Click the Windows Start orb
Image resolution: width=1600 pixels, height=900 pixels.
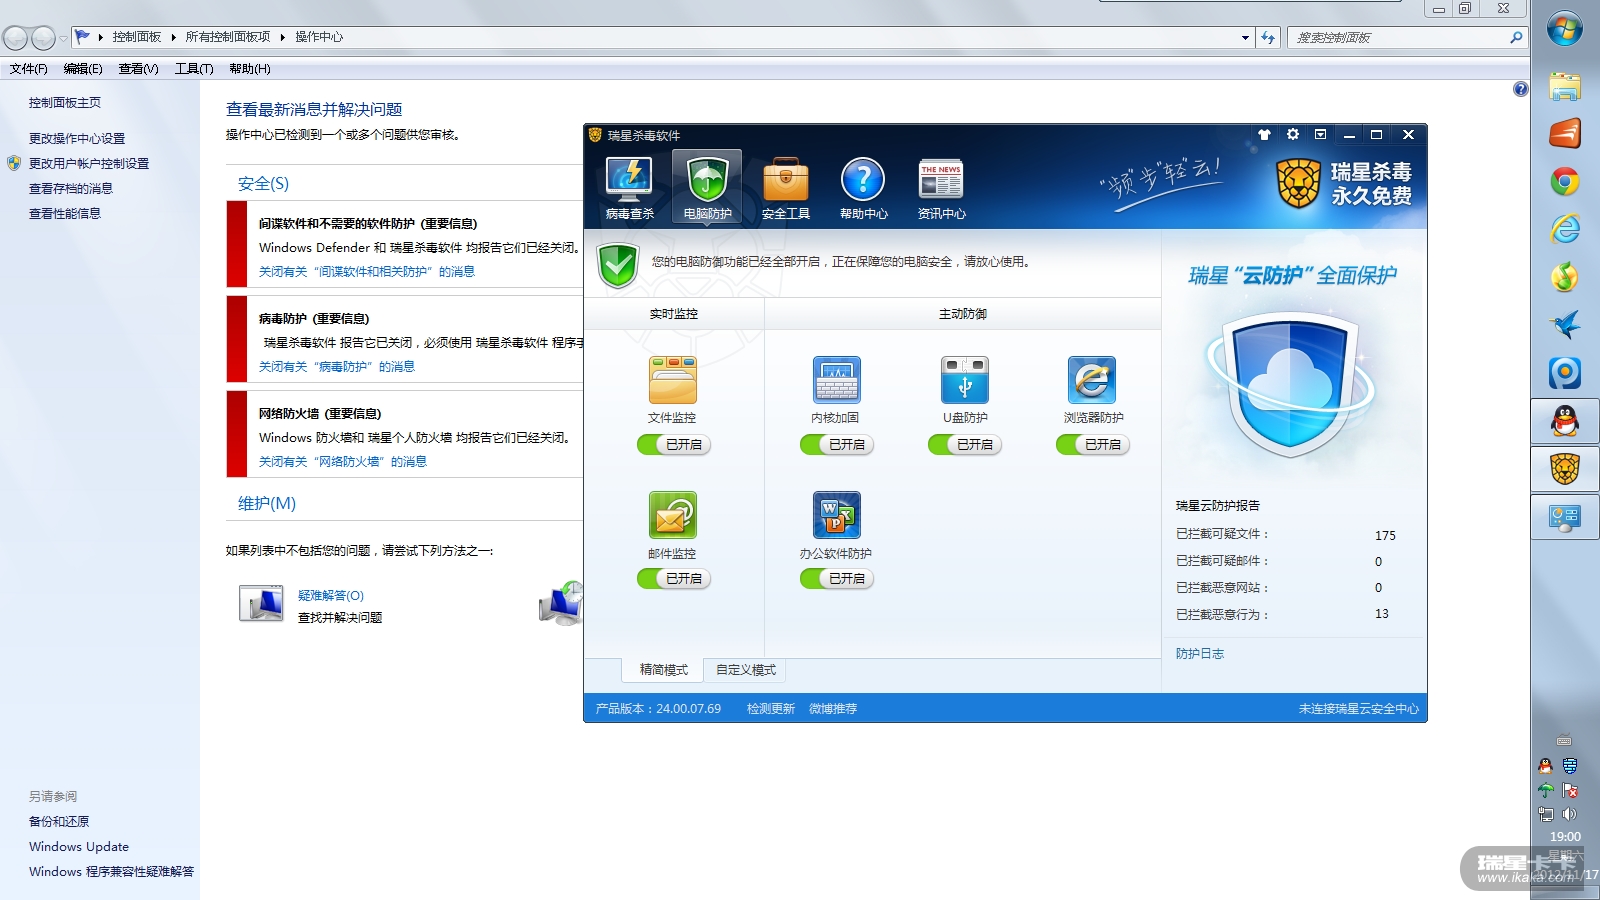(1565, 29)
